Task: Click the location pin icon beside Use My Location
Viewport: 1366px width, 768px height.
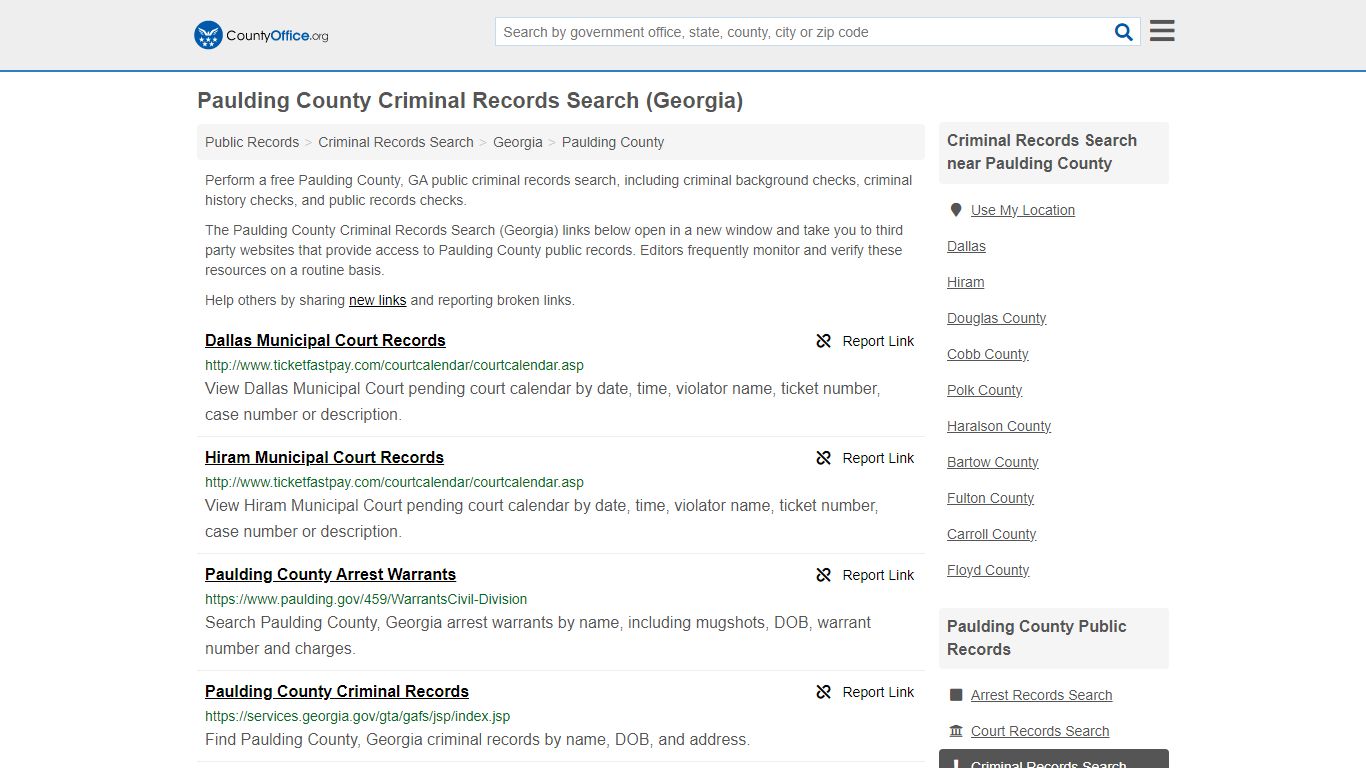Action: point(956,210)
